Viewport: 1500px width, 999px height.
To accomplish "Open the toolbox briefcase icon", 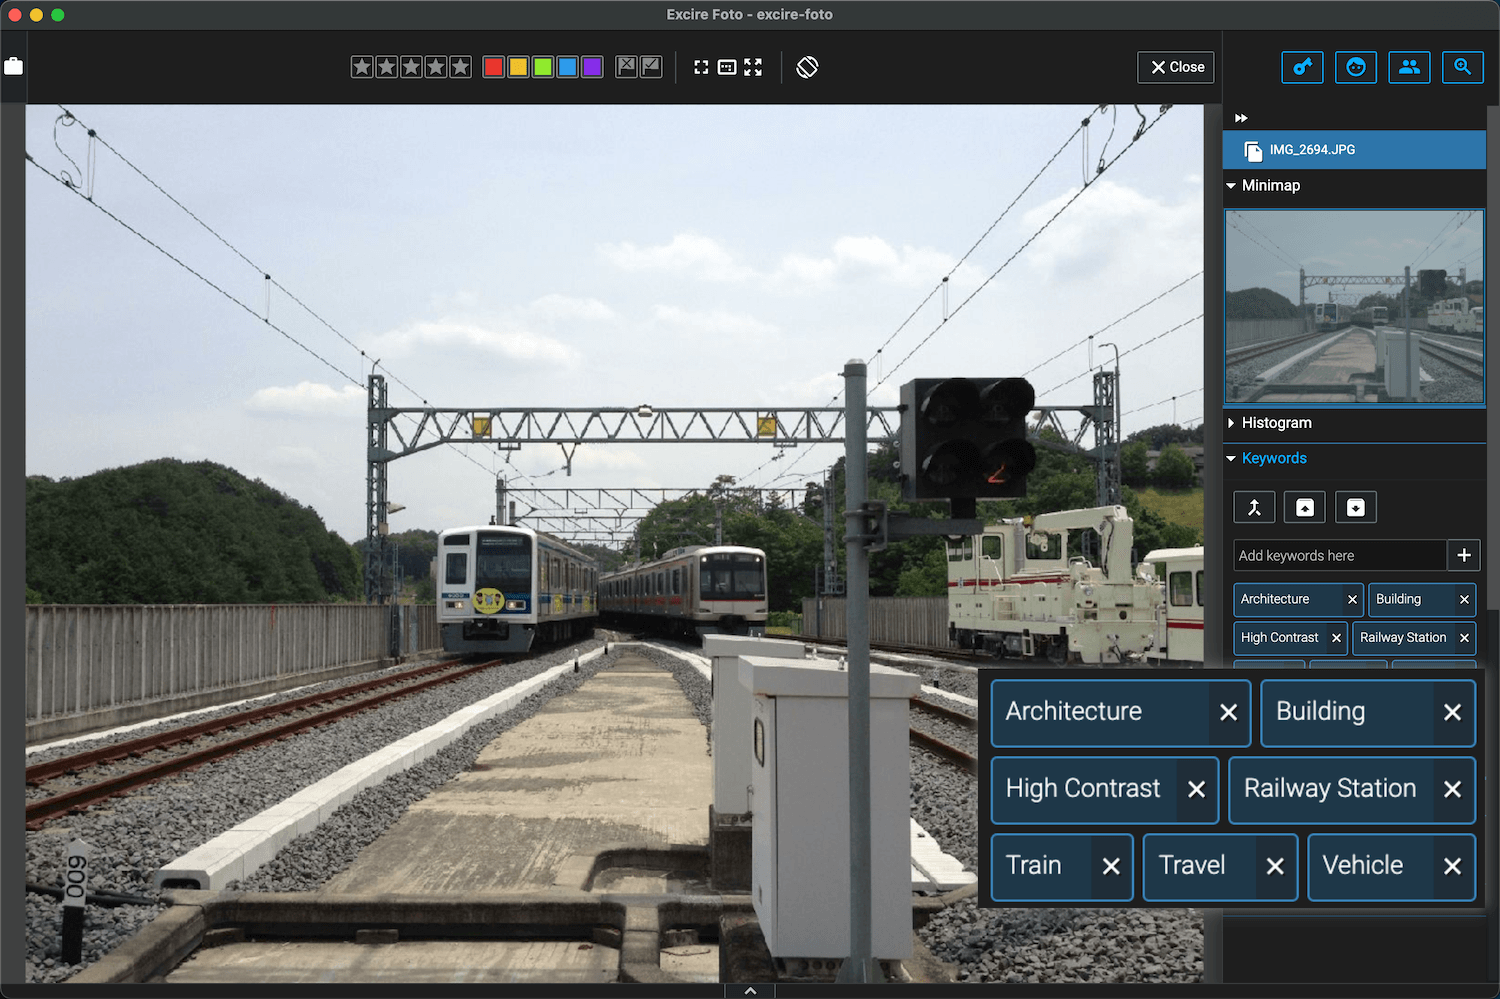I will 13,66.
